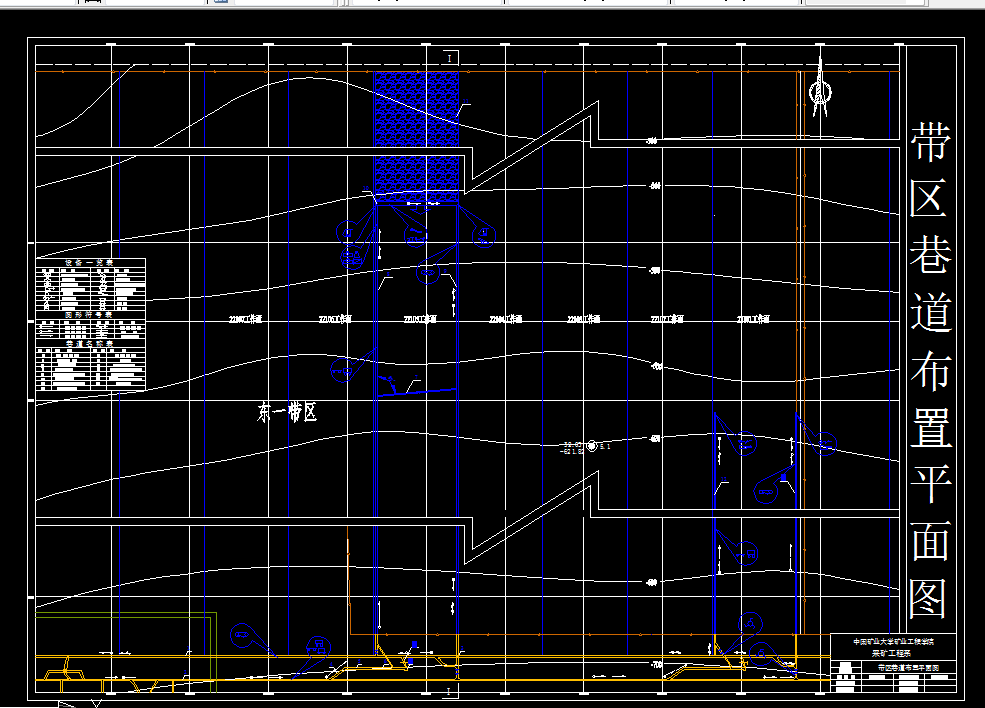Select the blue hatched region in the drawing
Viewport: 985px width, 708px height.
[416, 137]
